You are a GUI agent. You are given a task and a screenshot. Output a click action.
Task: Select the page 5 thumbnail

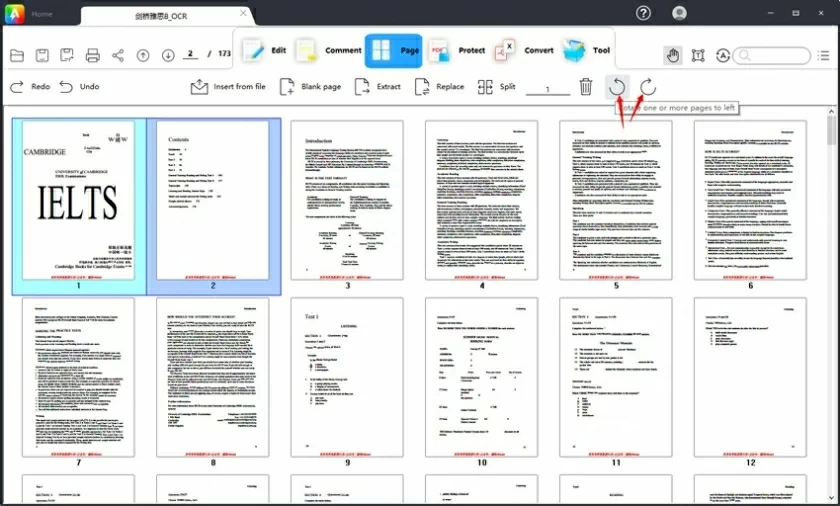tap(616, 200)
